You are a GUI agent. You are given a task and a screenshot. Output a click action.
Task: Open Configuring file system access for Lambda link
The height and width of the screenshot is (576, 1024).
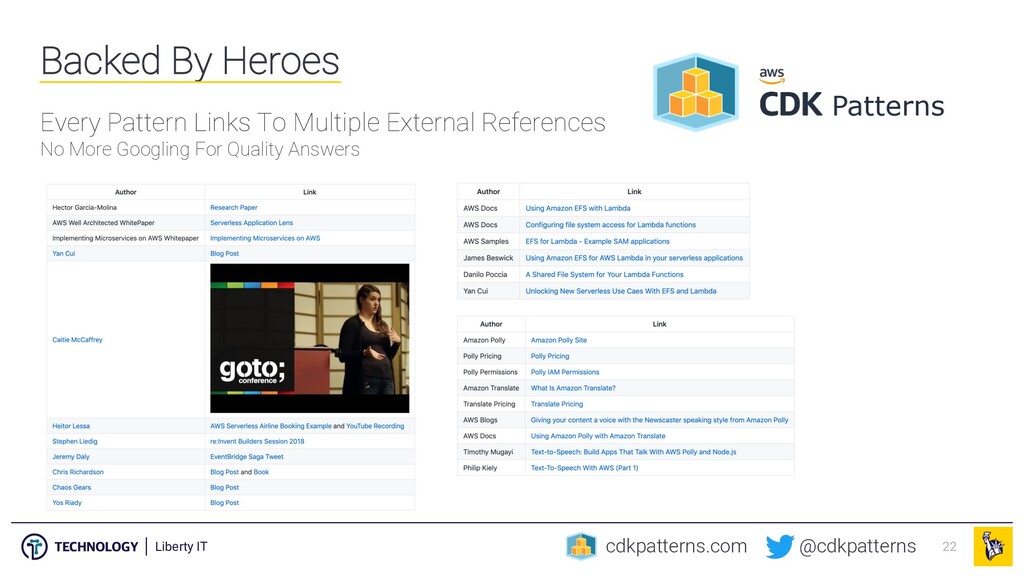[611, 225]
